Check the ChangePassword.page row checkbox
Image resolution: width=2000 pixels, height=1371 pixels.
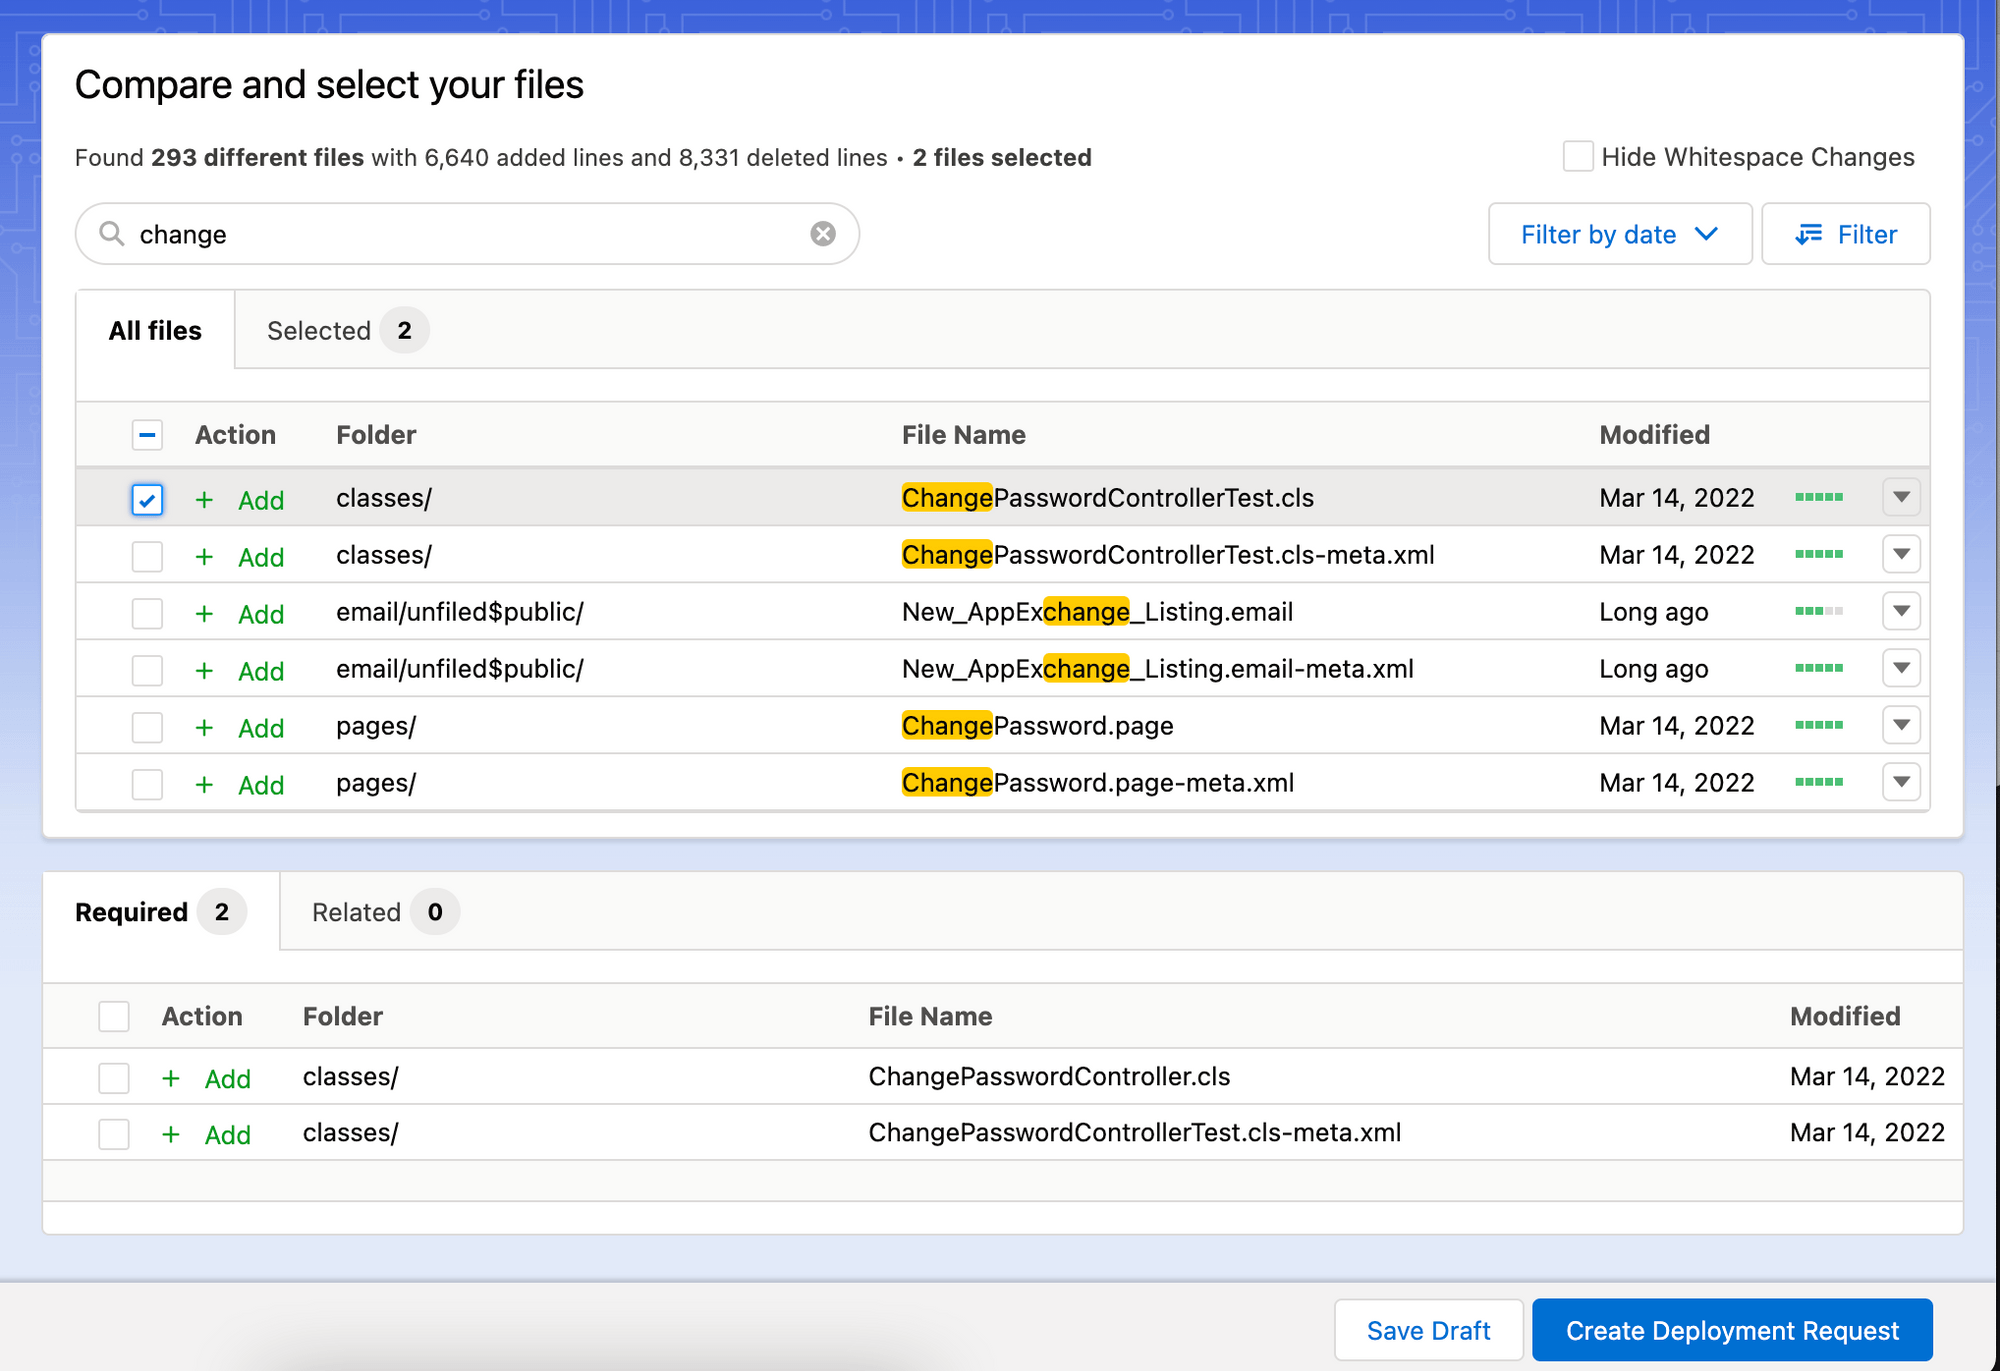[x=147, y=726]
